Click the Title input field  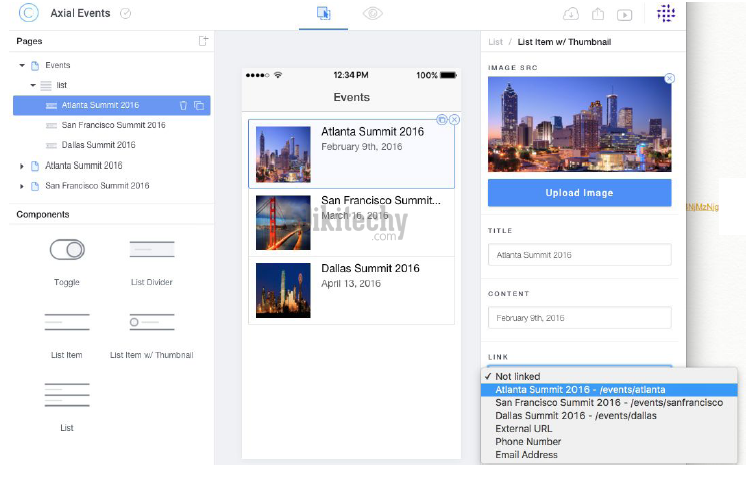click(x=579, y=255)
